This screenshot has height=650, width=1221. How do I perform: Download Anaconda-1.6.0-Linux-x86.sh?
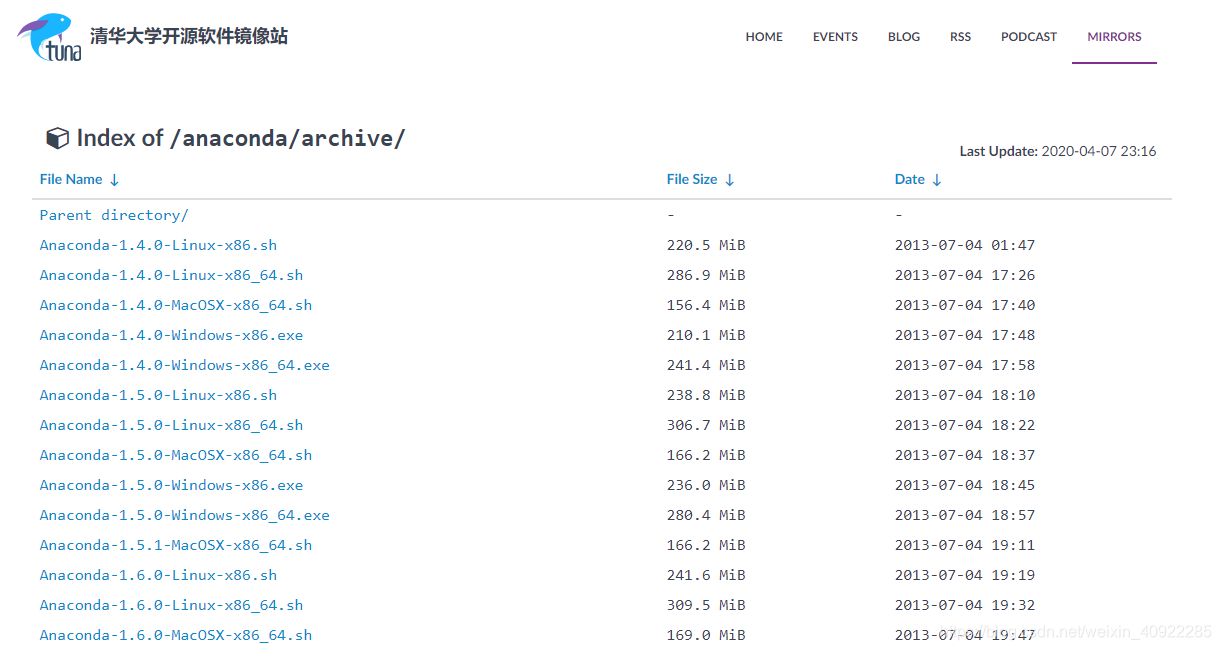pos(158,575)
